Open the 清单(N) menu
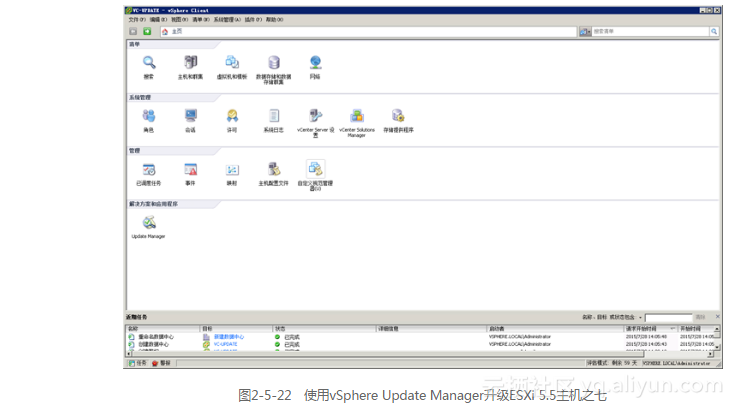This screenshot has height=409, width=734. coord(201,20)
